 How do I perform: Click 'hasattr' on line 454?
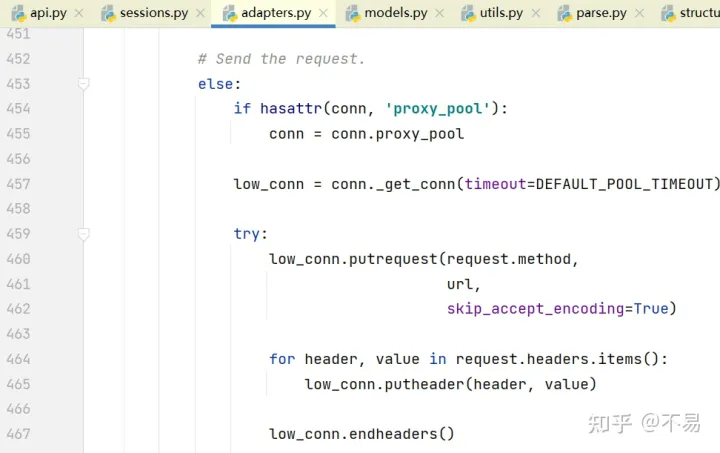[291, 109]
